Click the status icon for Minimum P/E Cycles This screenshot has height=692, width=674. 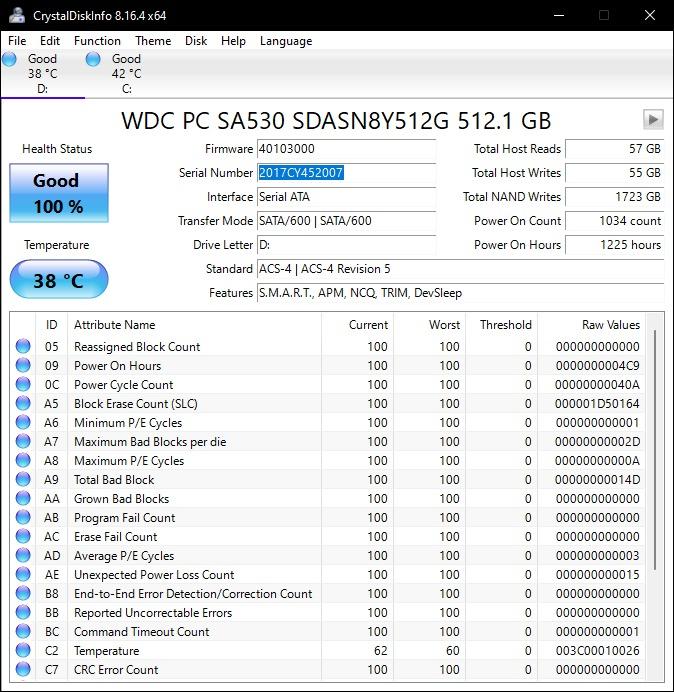[x=23, y=422]
